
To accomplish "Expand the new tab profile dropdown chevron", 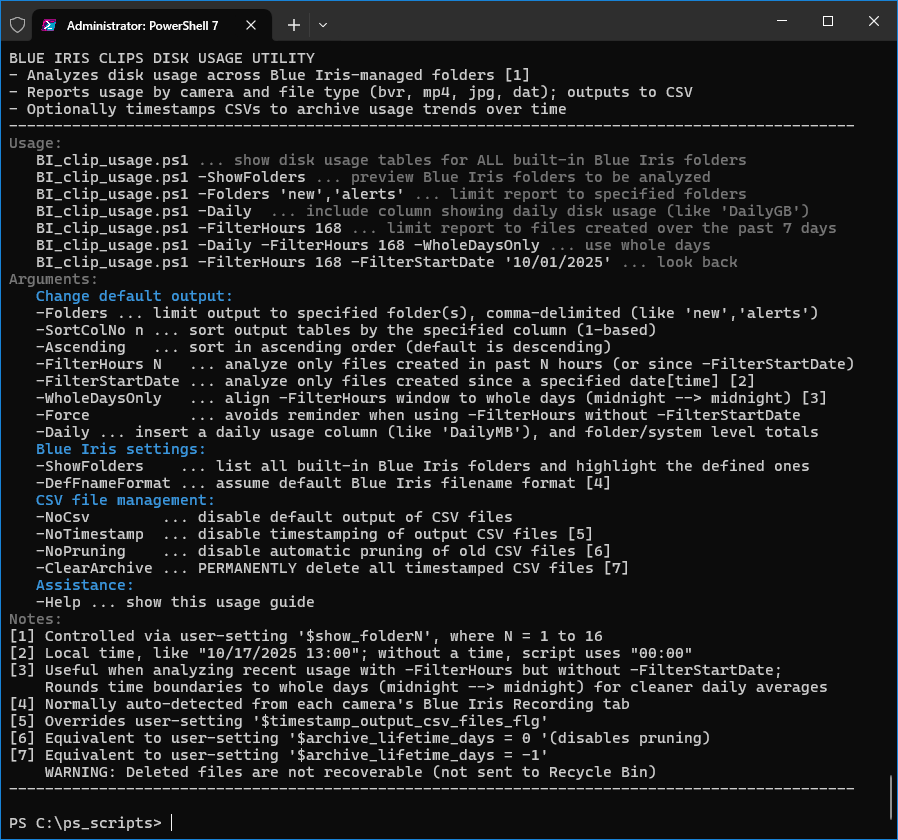I will (323, 24).
